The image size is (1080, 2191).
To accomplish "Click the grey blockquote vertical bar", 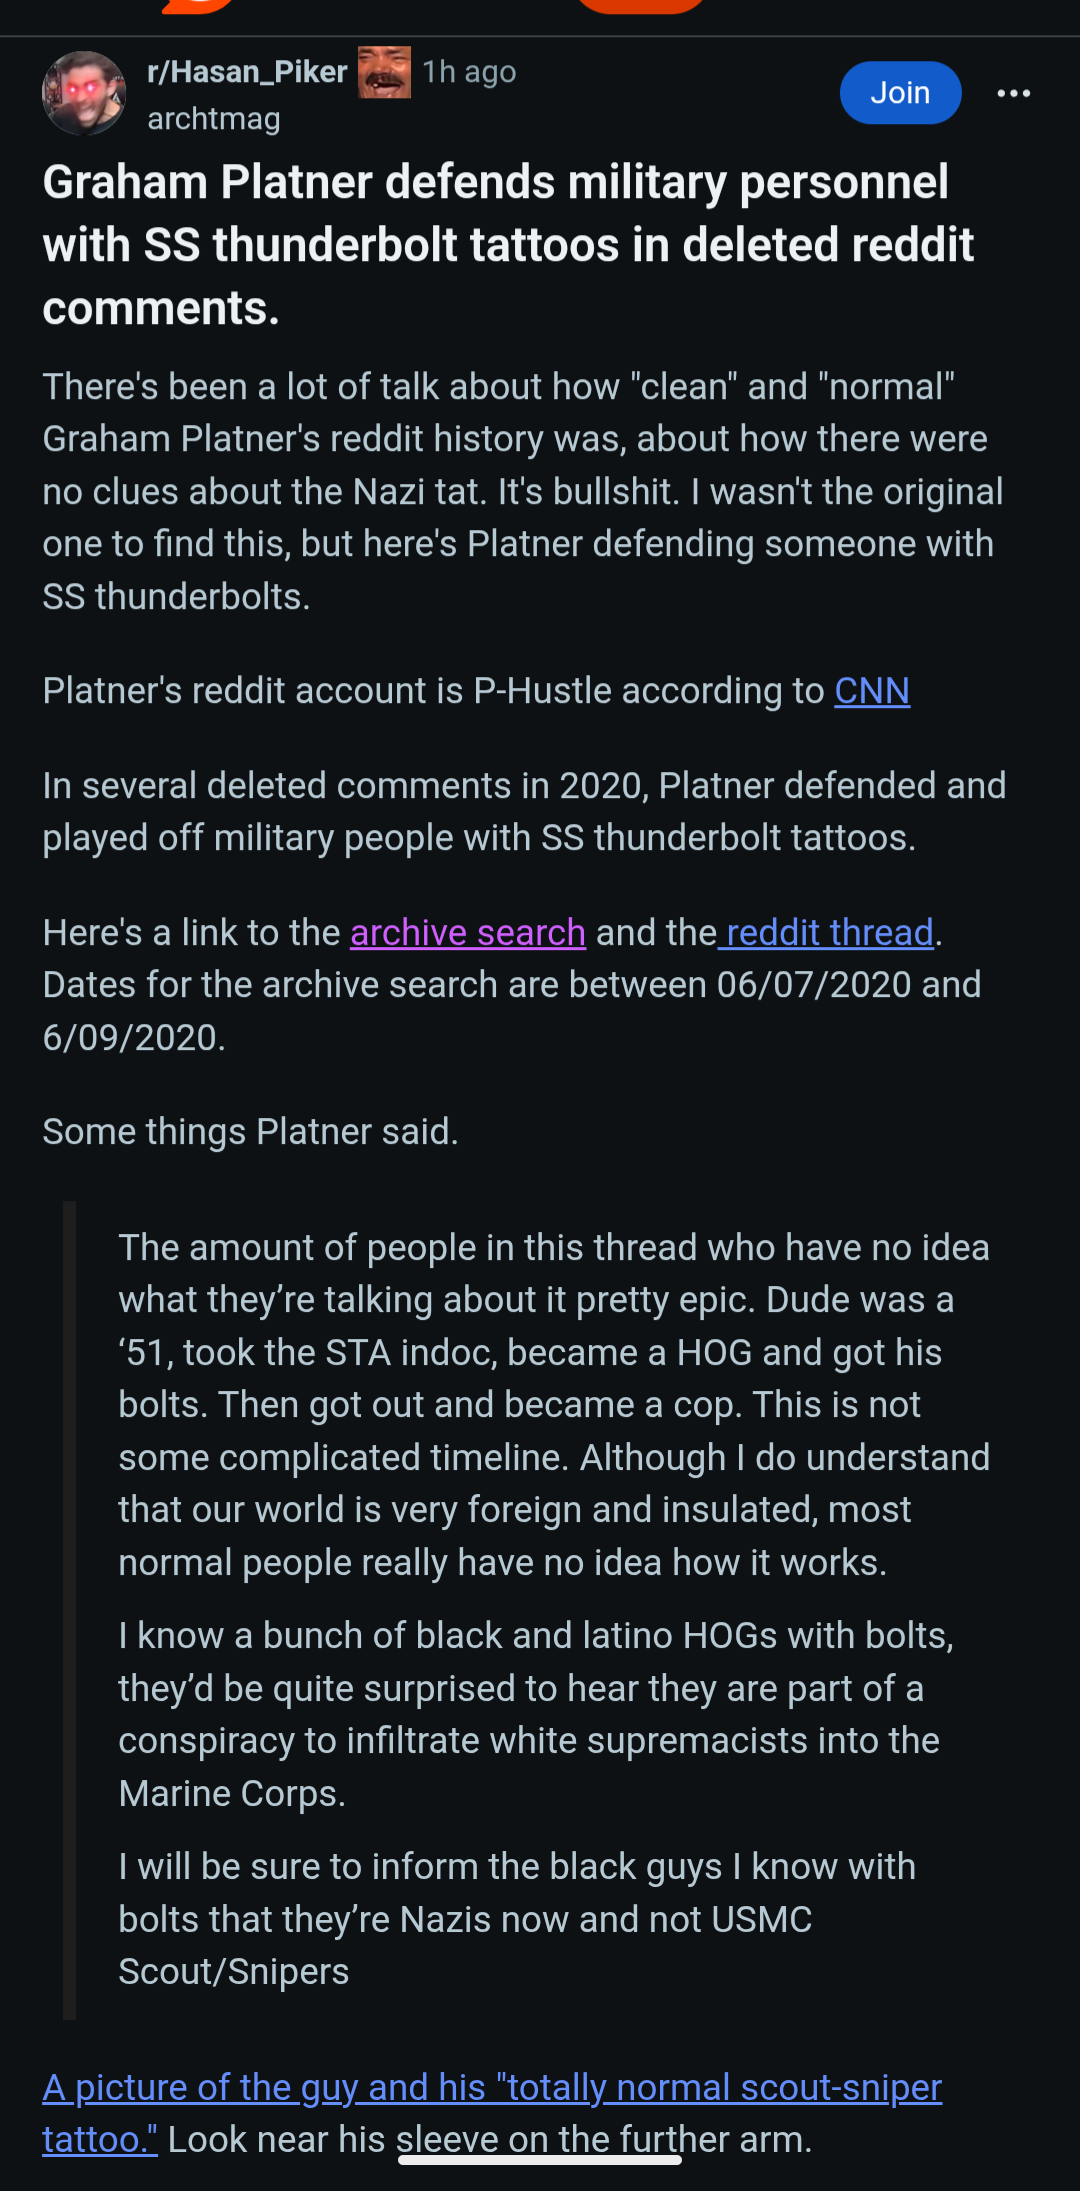I will click(69, 1609).
